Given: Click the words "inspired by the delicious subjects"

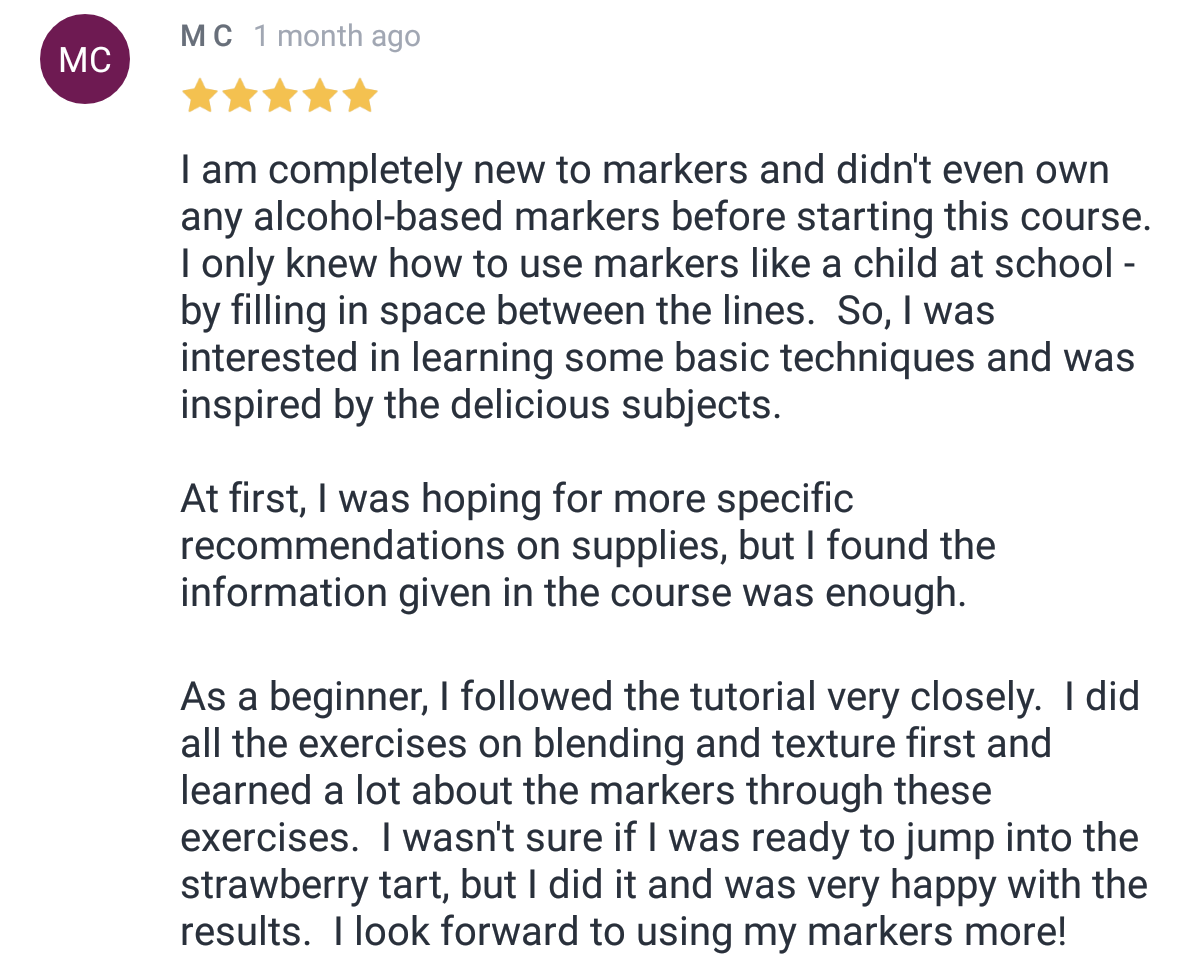Looking at the screenshot, I should [480, 405].
